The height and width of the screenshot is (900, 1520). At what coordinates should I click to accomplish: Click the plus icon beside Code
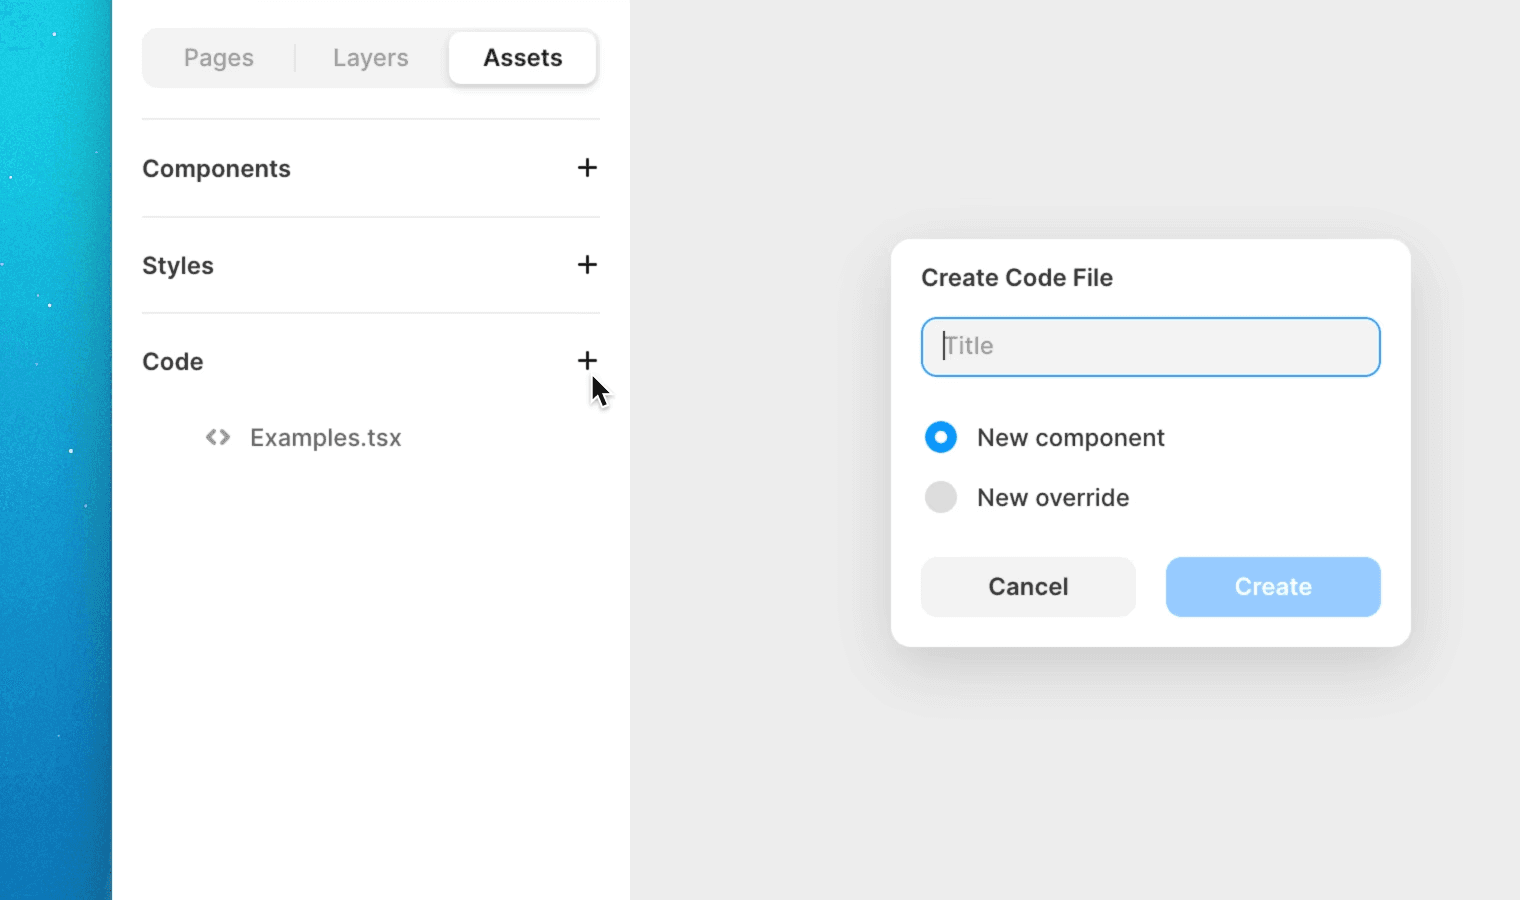[587, 361]
